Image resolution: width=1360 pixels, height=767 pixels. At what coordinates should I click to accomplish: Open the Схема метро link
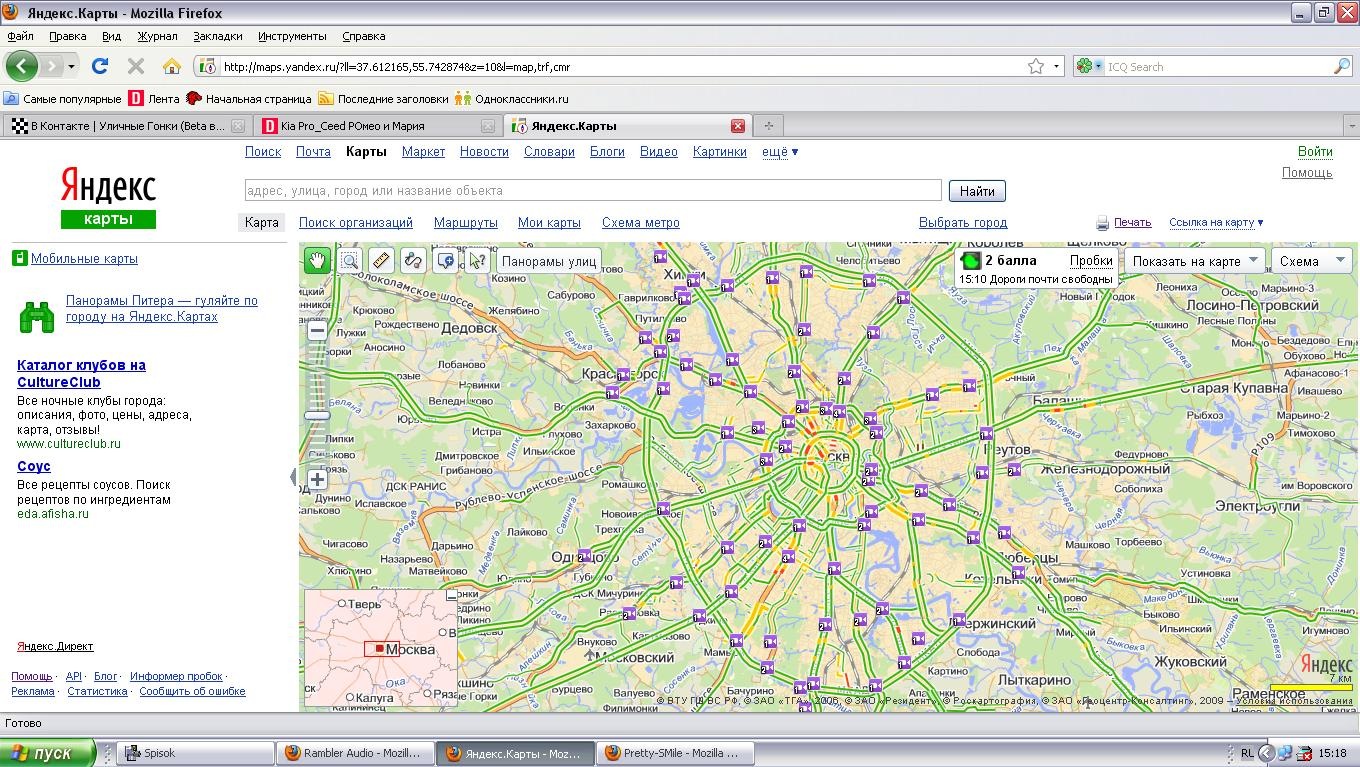(640, 223)
